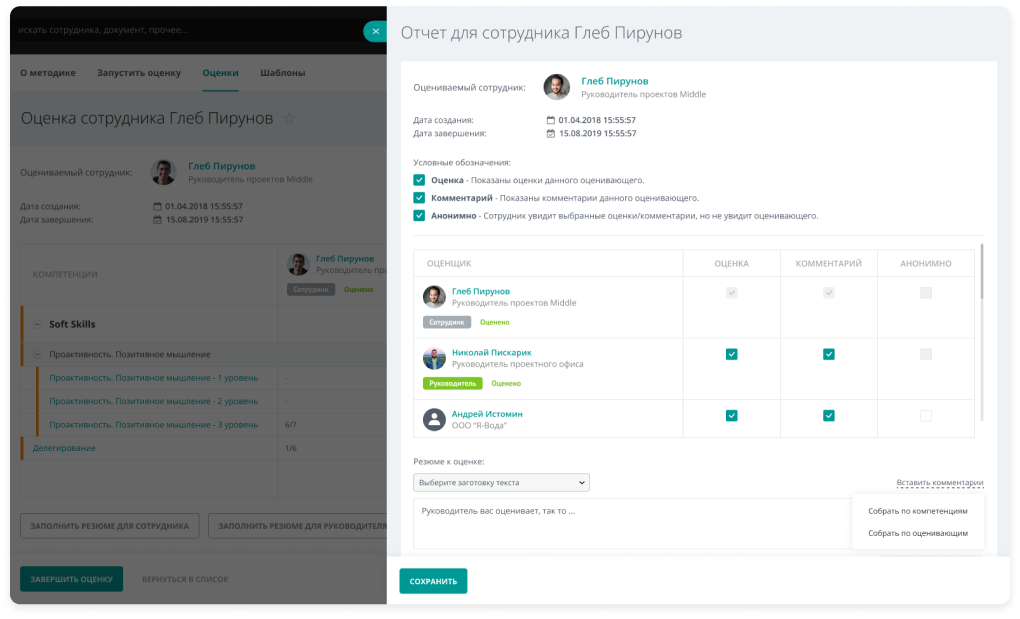The height and width of the screenshot is (619, 1020).
Task: Toggle the Оценка legend checkbox
Action: 419,180
